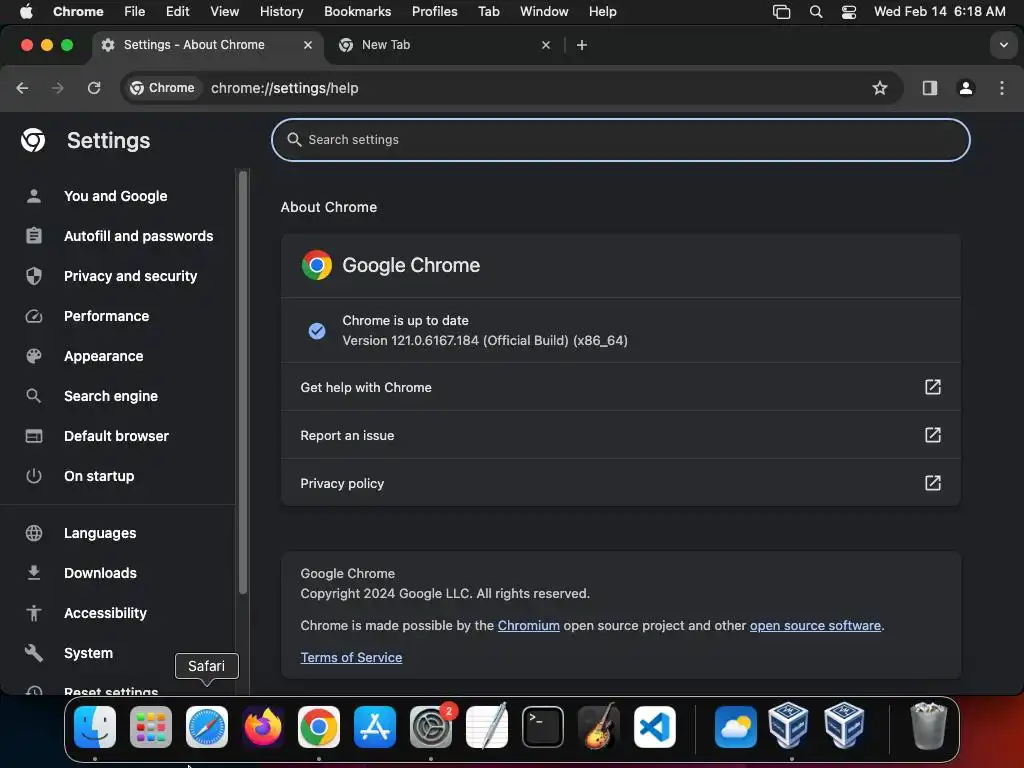Screen dimensions: 1024x768
Task: Open Get help with Chrome external link
Action: point(620,387)
